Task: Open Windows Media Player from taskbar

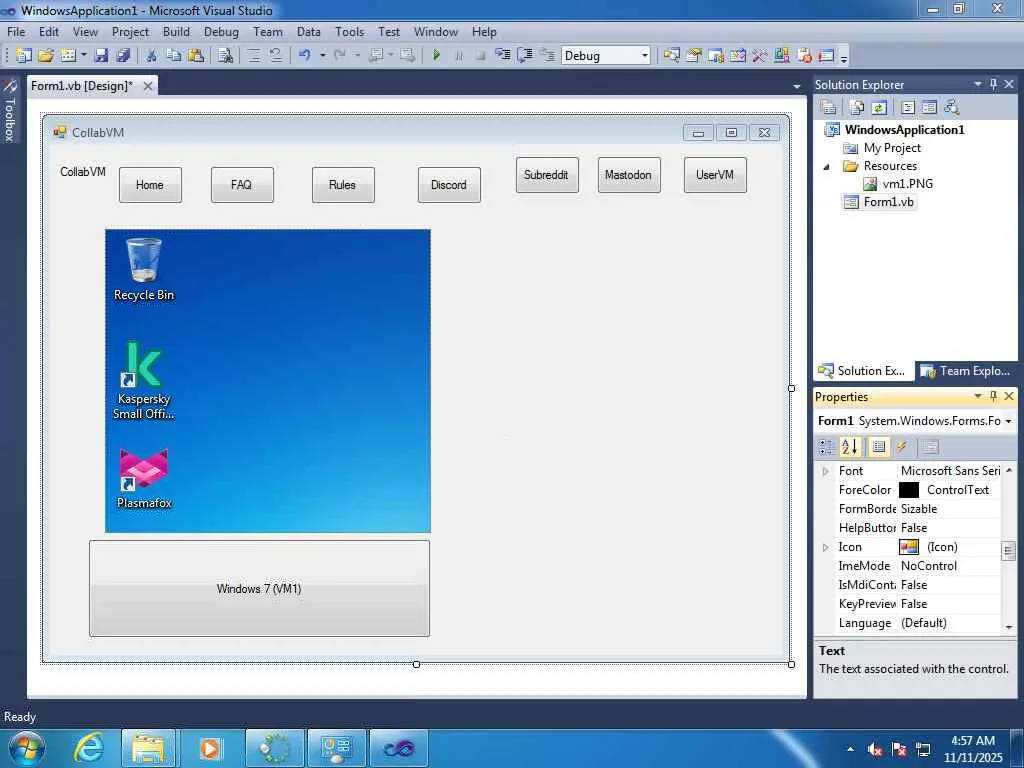Action: (x=210, y=748)
